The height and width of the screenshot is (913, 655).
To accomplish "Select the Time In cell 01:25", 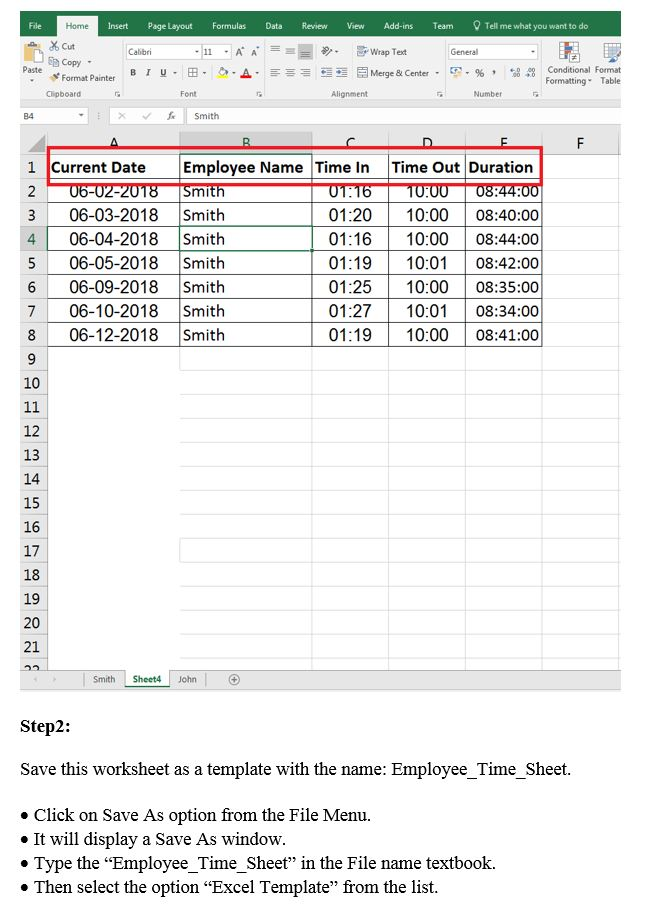I will point(350,287).
